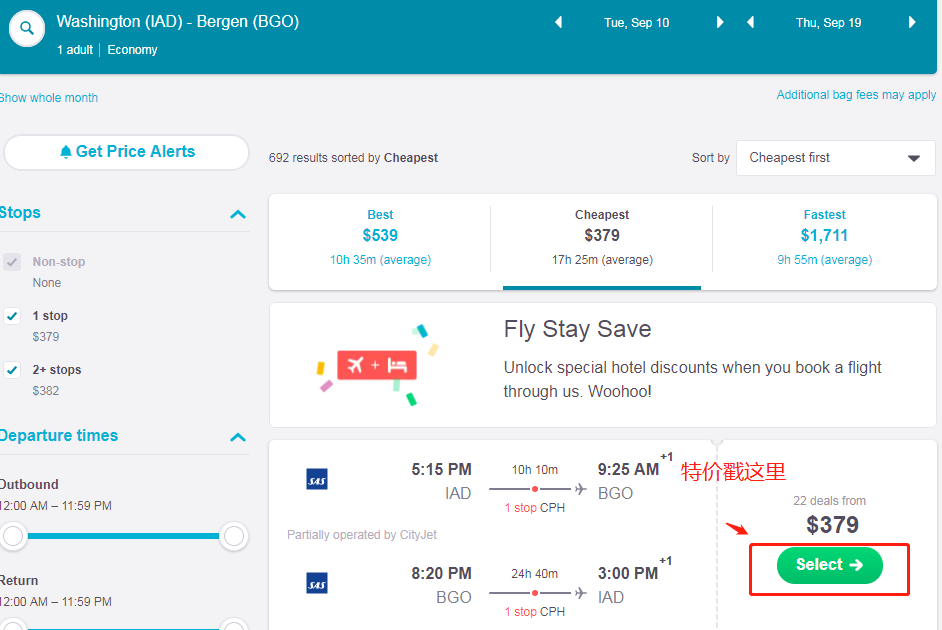The width and height of the screenshot is (942, 630).
Task: Click the SAS logo on outbound flight
Action: point(317,479)
